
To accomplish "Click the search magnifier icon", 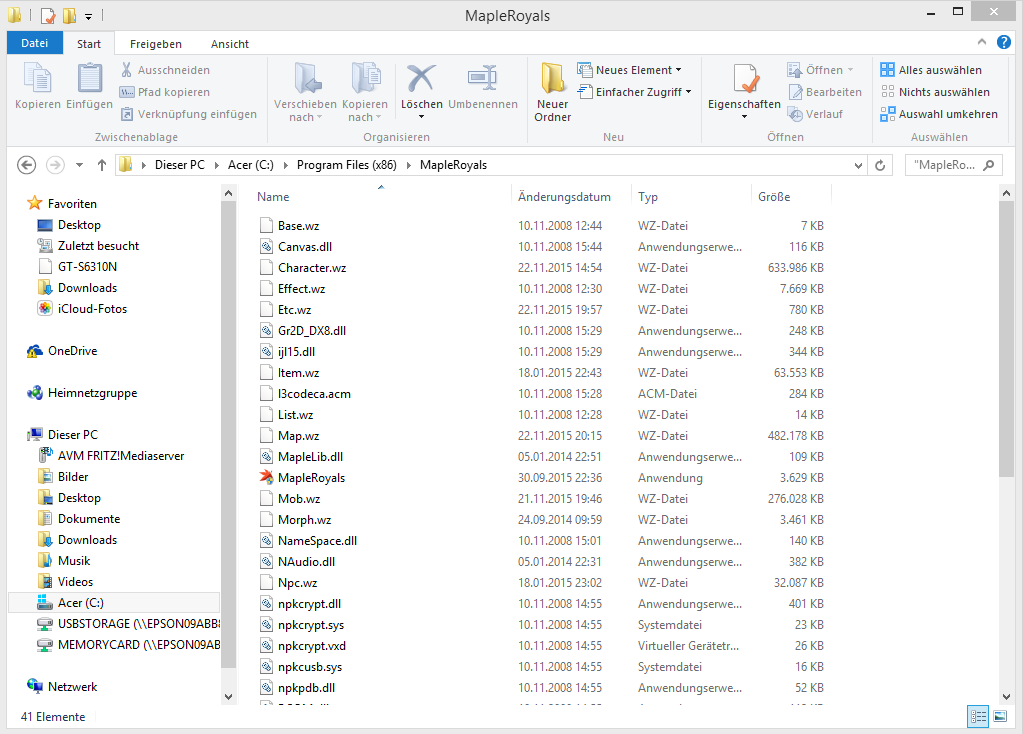I will (989, 165).
